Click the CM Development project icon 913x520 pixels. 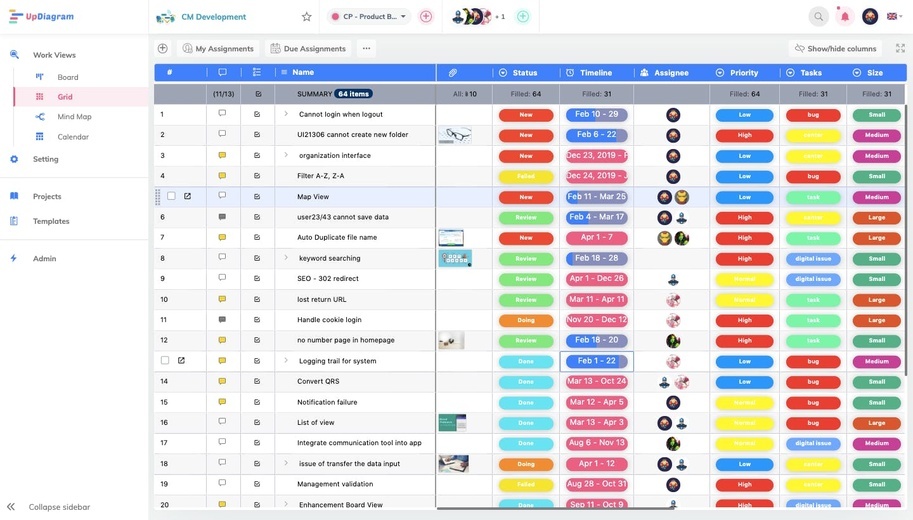[x=165, y=17]
